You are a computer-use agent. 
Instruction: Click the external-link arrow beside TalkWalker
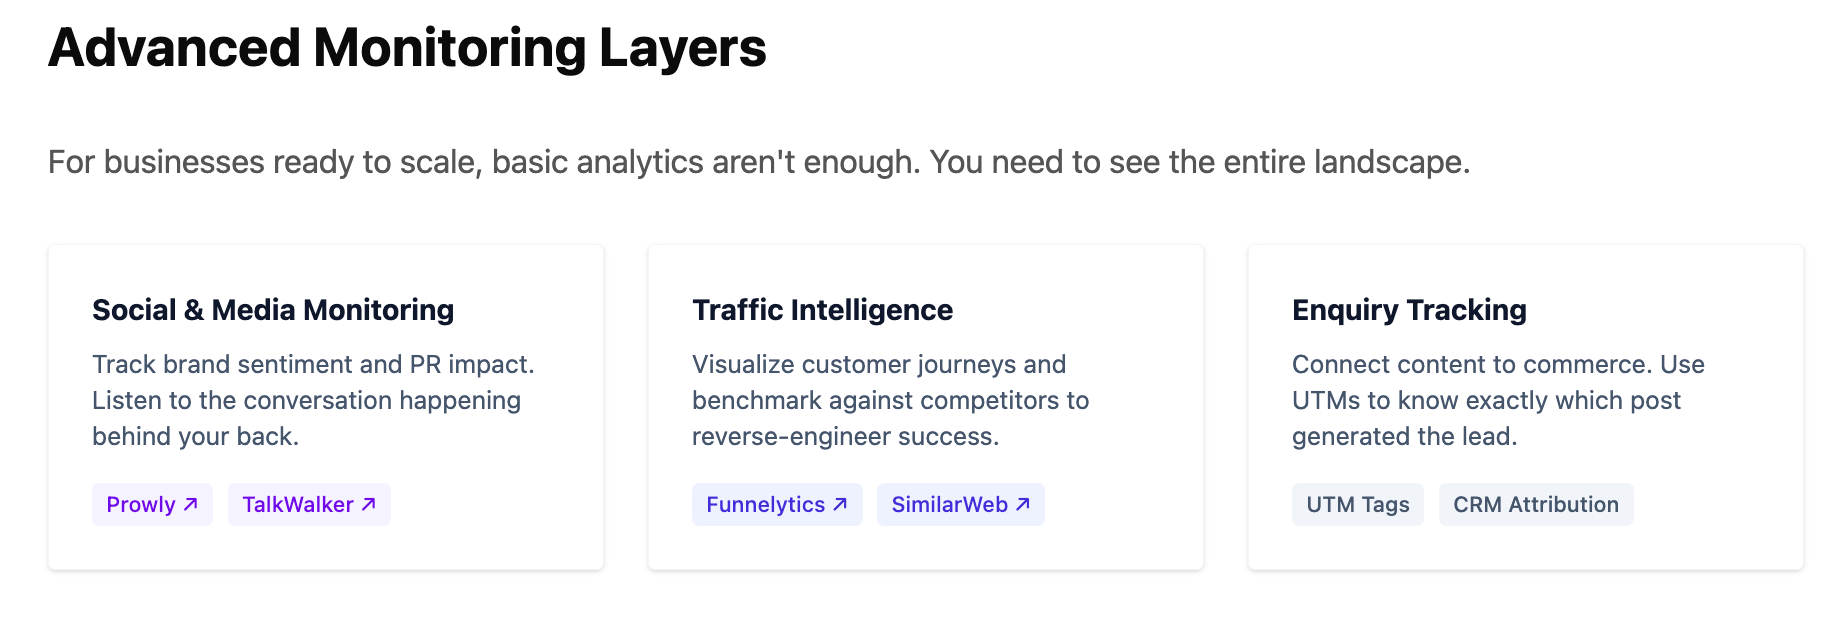click(x=369, y=504)
